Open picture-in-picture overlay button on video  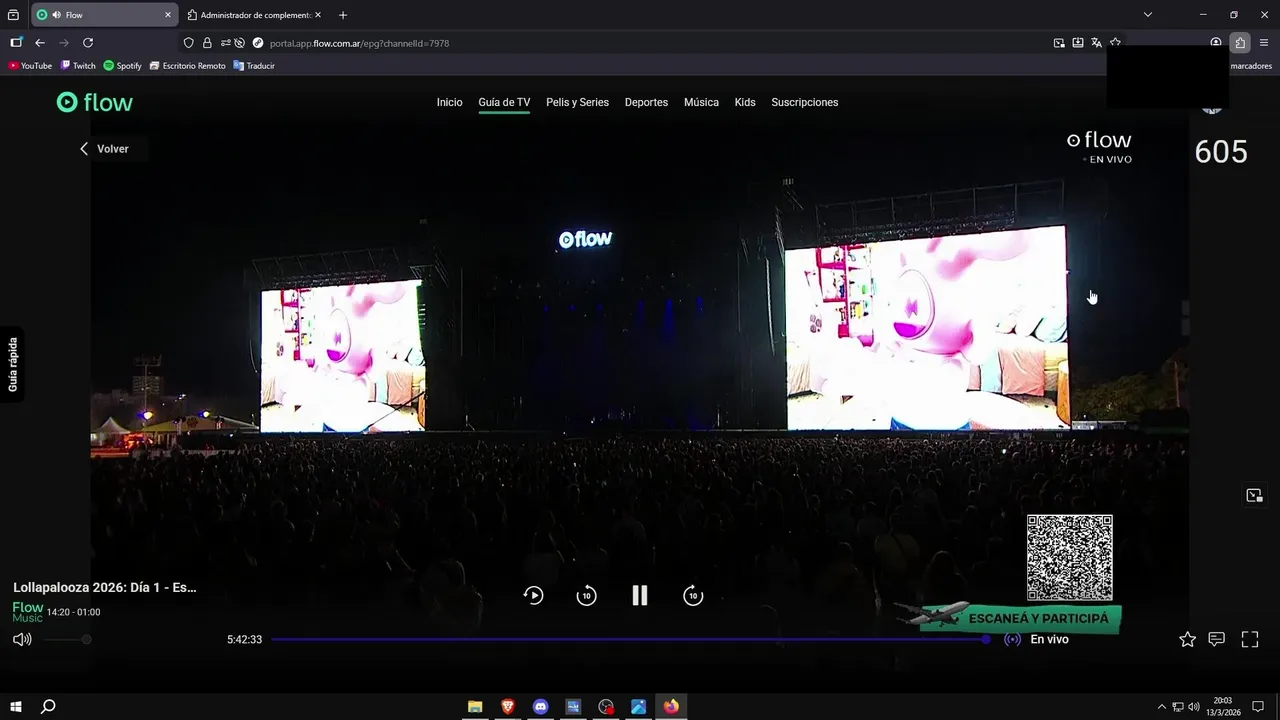click(1254, 495)
